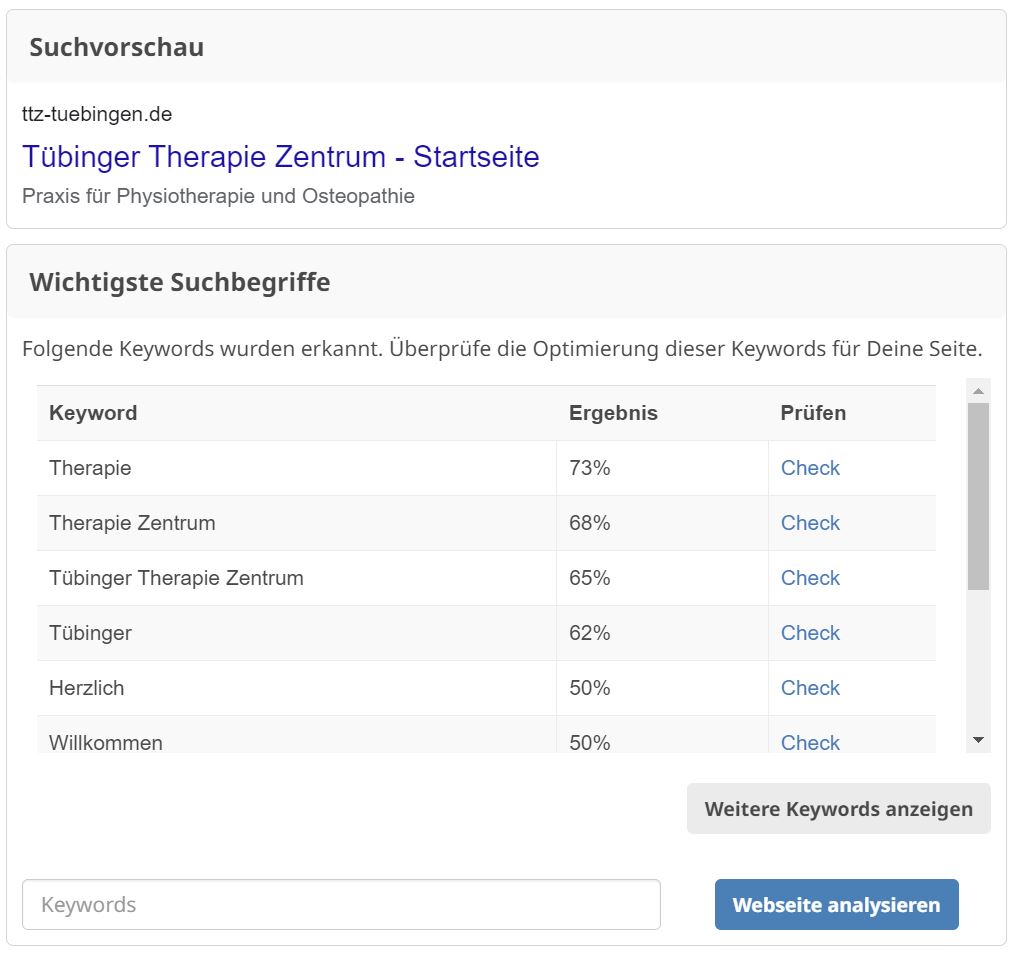Focus the Keywords input field
The image size is (1031, 954).
pyautogui.click(x=341, y=905)
